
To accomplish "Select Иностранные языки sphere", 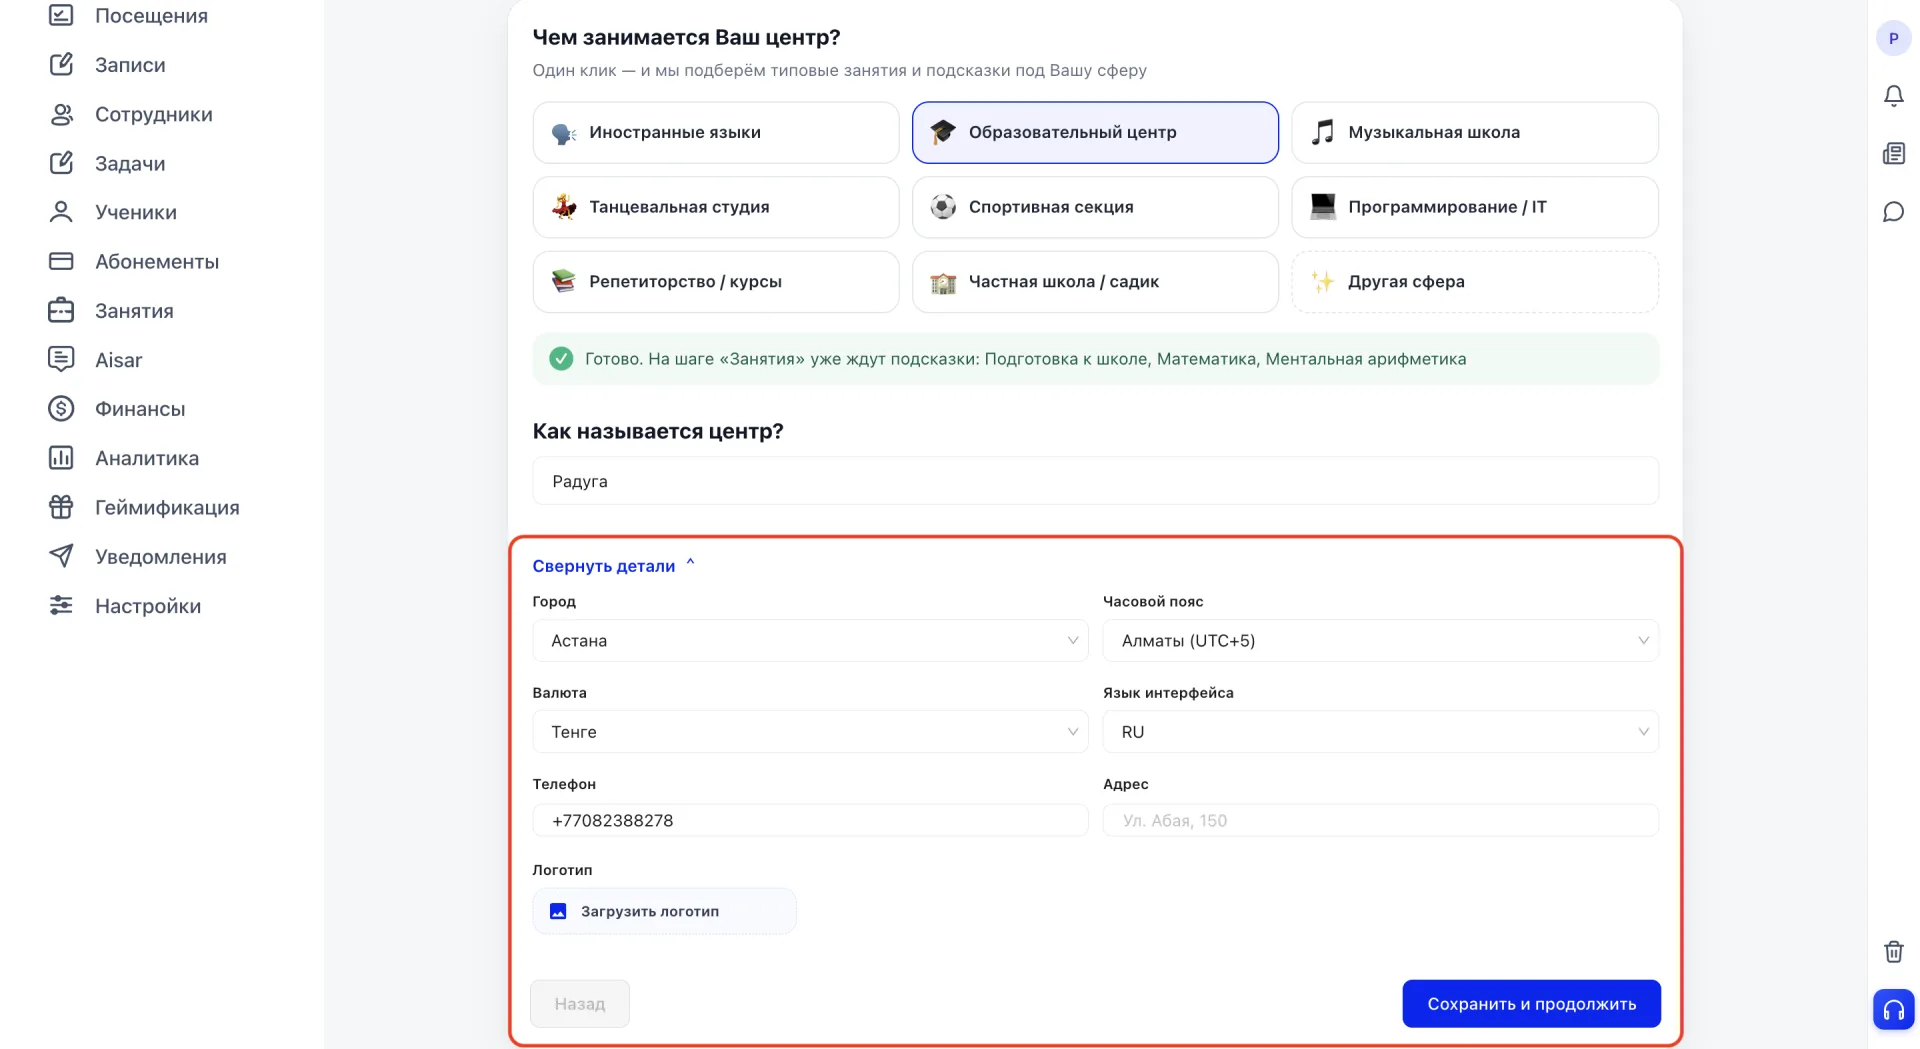I will [716, 132].
